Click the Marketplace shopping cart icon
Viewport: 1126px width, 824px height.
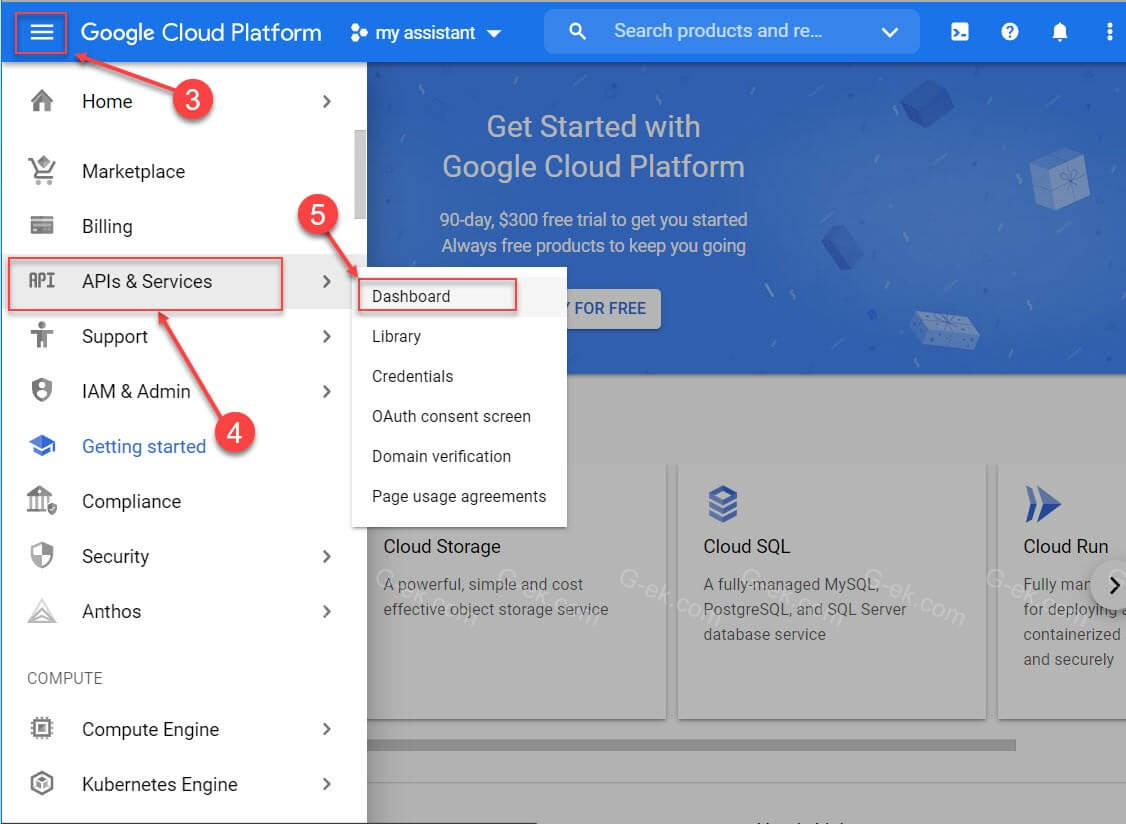coord(42,171)
